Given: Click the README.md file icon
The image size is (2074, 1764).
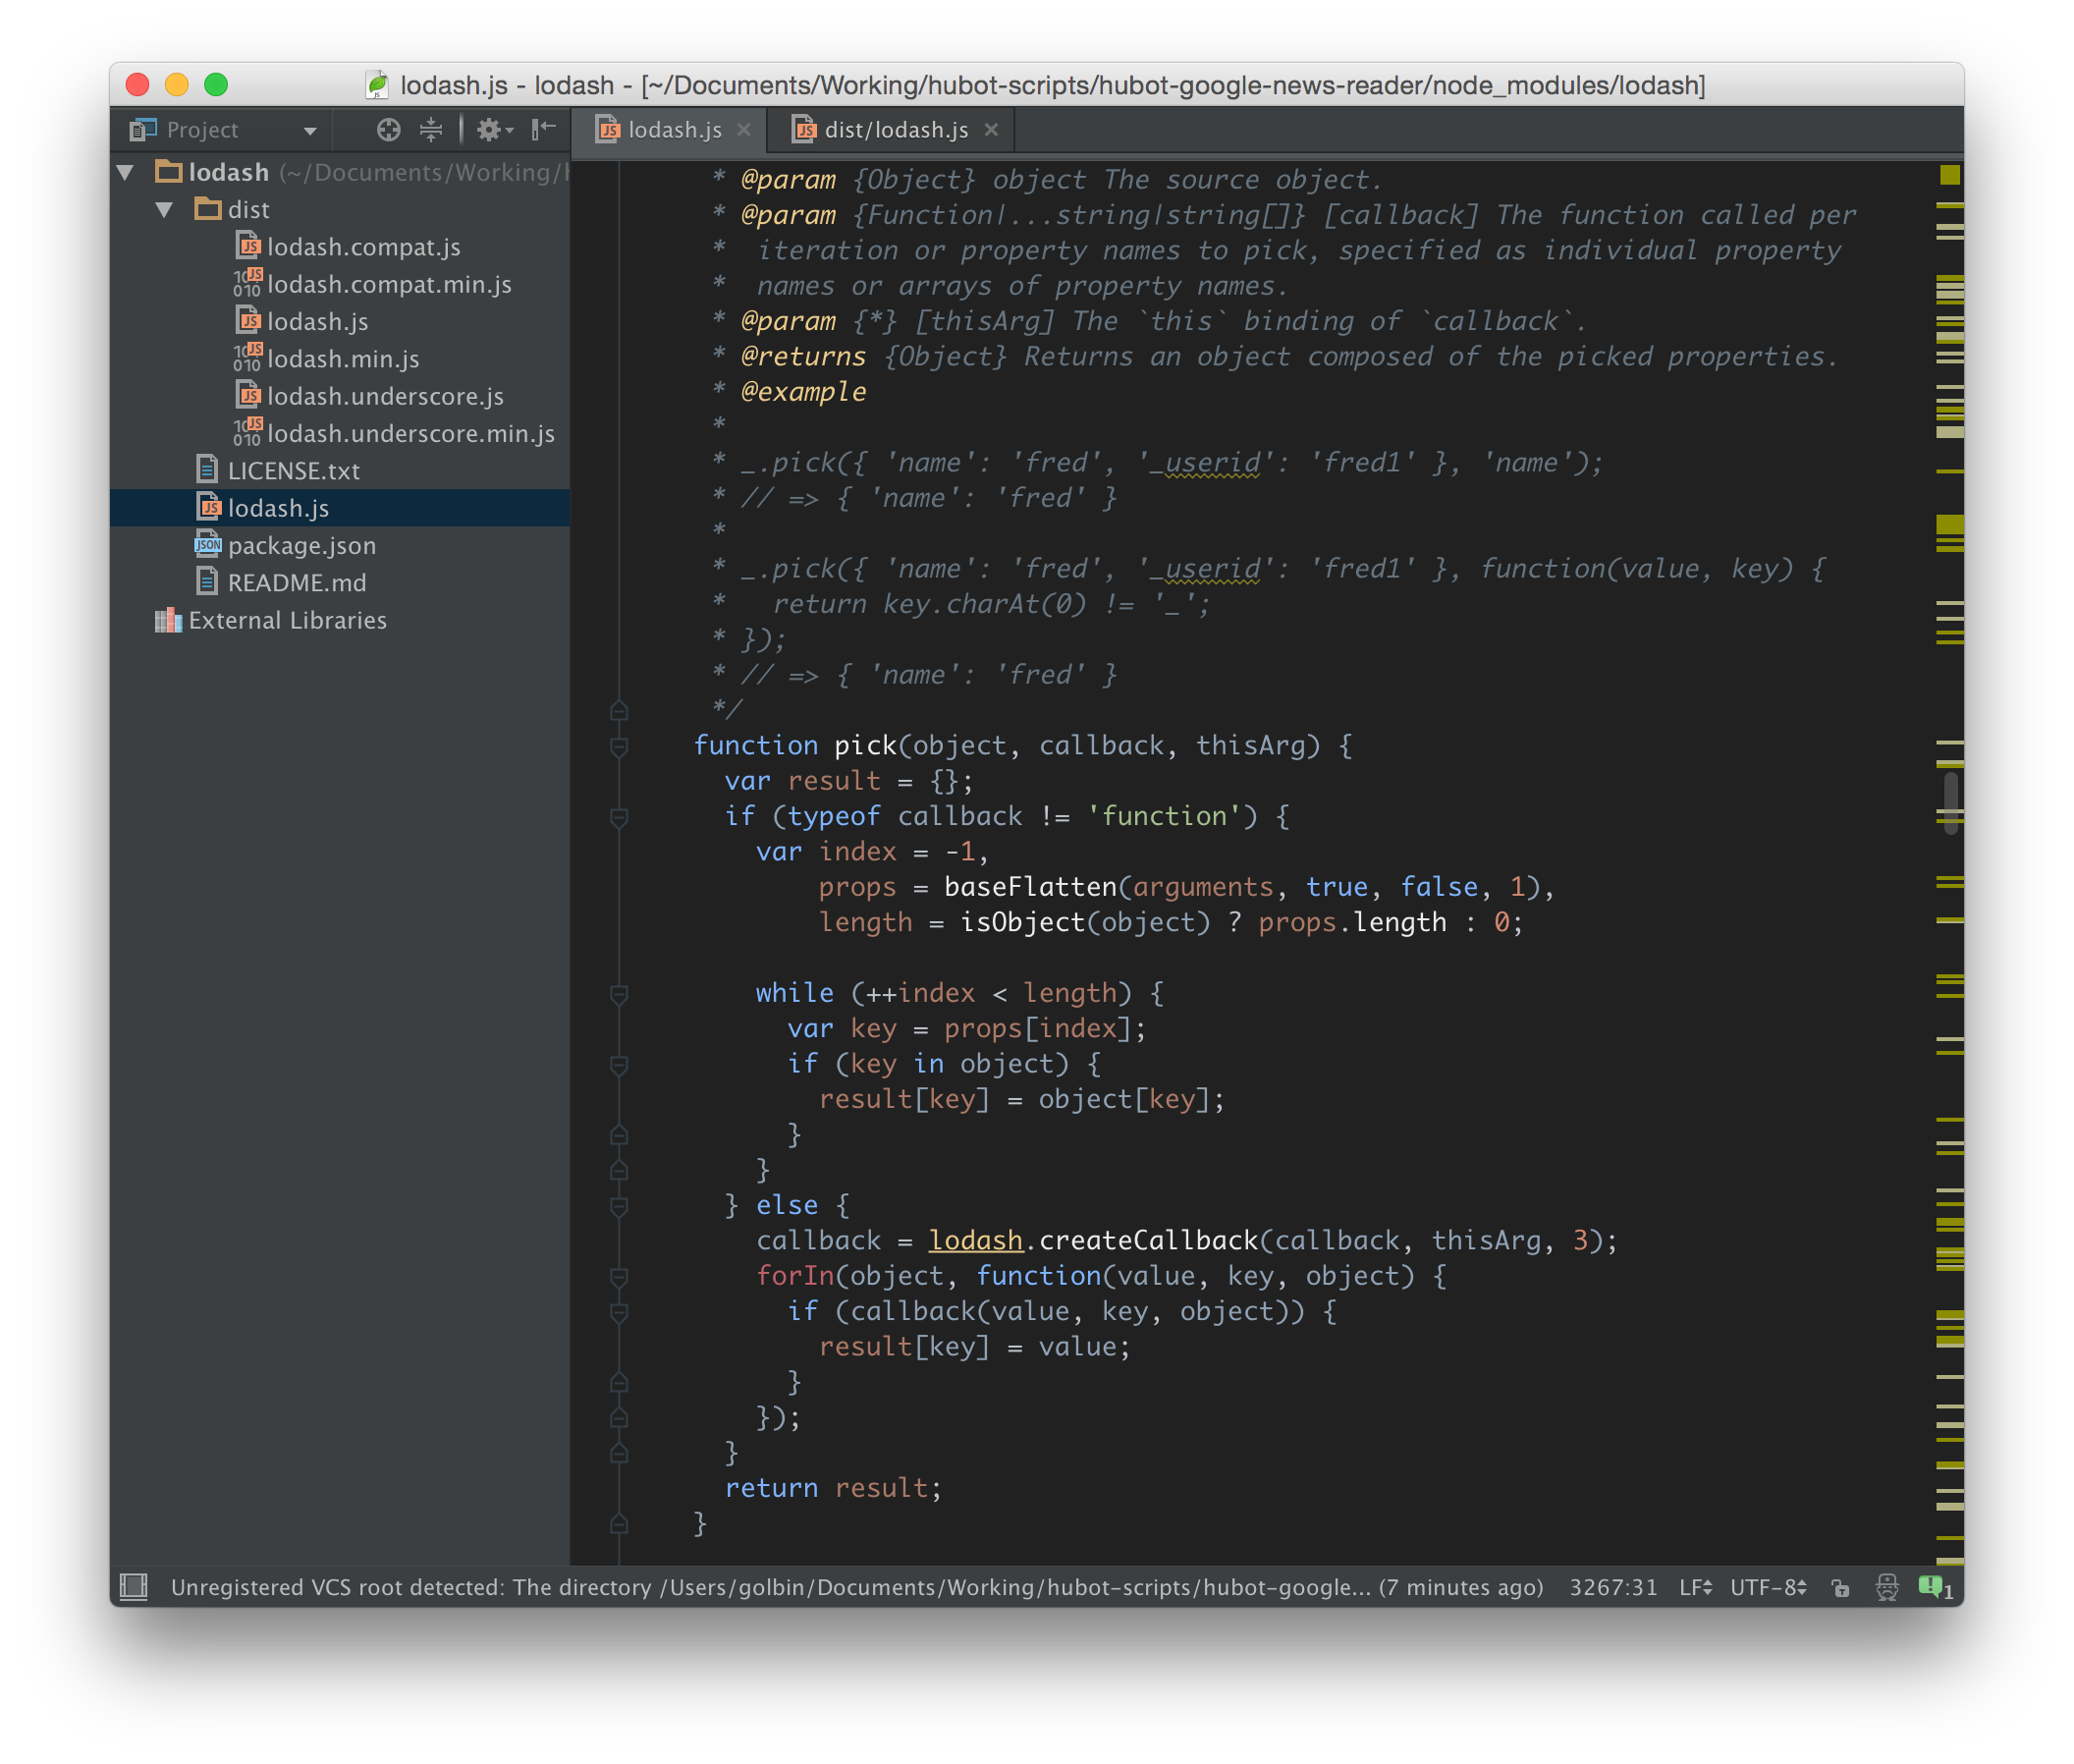Looking at the screenshot, I should (208, 582).
